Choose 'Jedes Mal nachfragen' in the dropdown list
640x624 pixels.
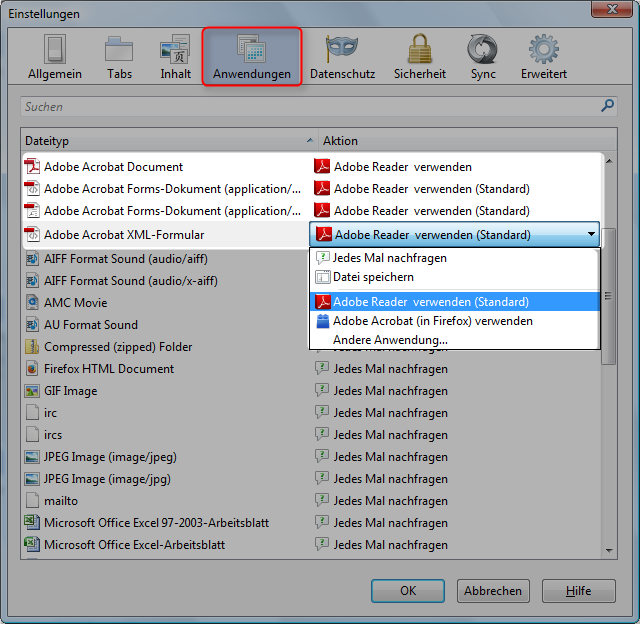click(x=390, y=258)
